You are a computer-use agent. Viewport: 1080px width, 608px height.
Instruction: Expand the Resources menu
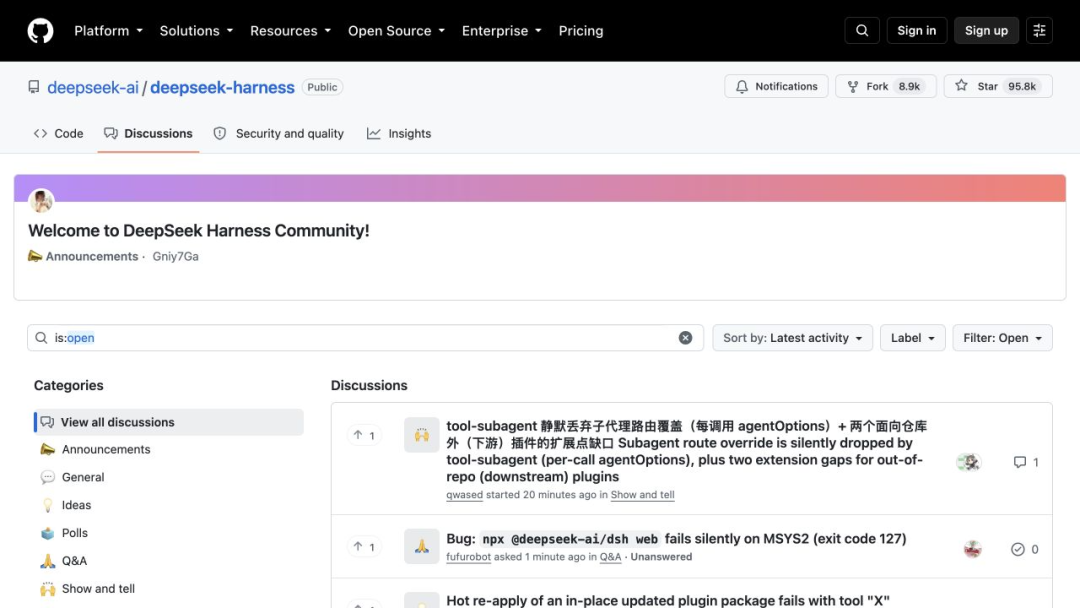pos(291,31)
